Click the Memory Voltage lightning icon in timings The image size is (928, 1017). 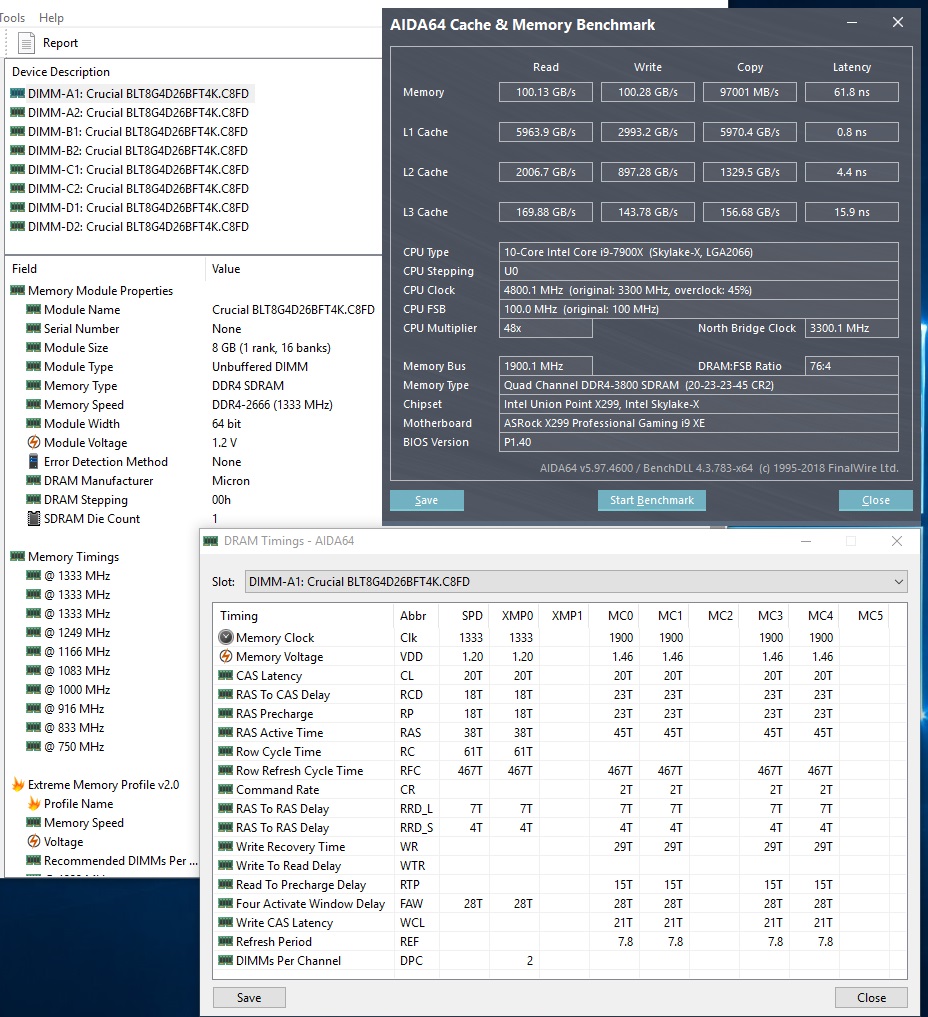(x=226, y=656)
